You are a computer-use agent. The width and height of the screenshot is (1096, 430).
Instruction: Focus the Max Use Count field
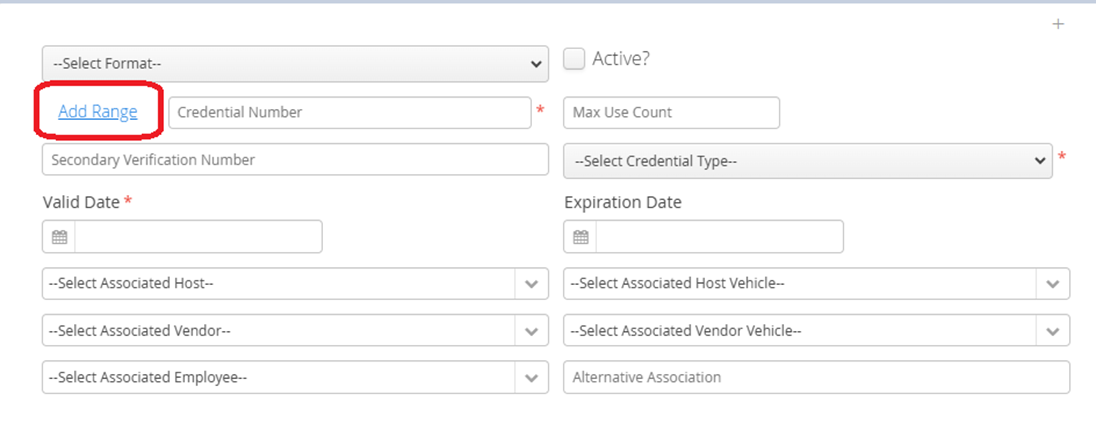(x=672, y=113)
